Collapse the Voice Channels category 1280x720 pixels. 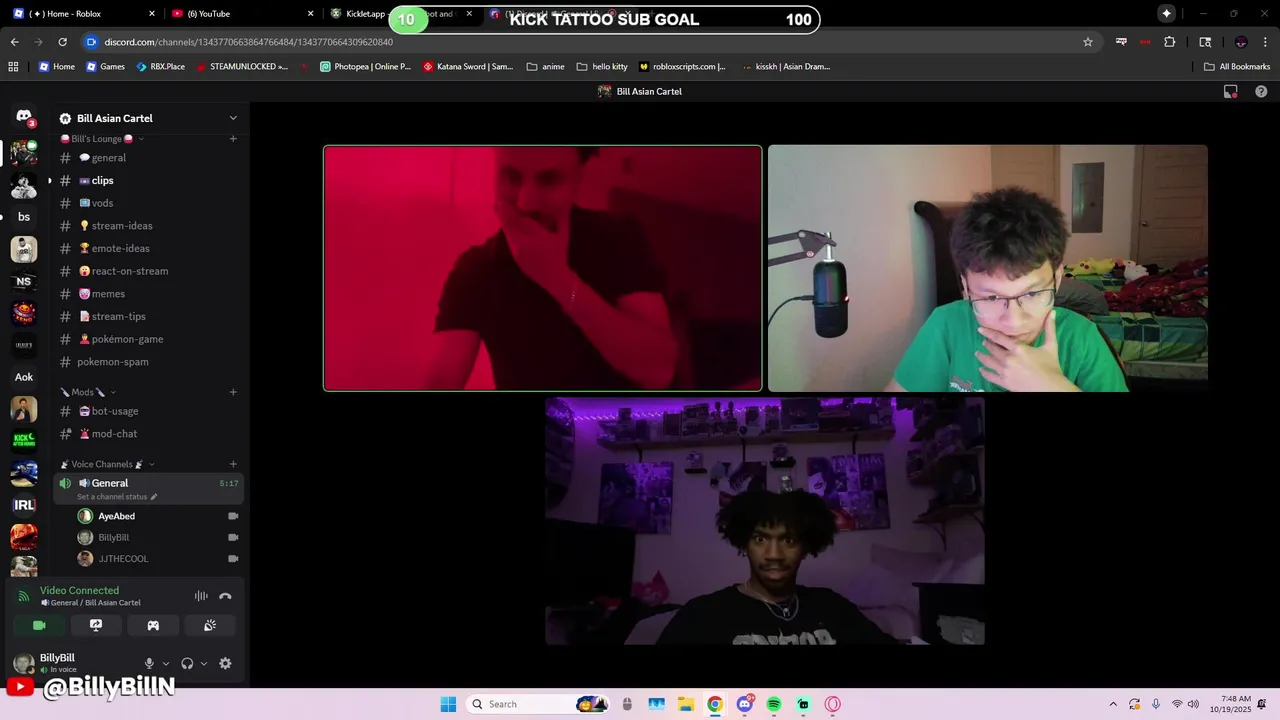(x=108, y=464)
